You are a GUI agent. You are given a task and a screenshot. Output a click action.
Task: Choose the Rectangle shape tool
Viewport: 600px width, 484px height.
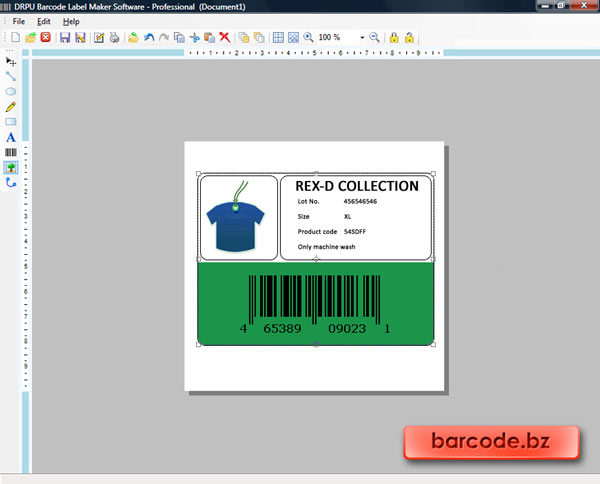point(11,122)
